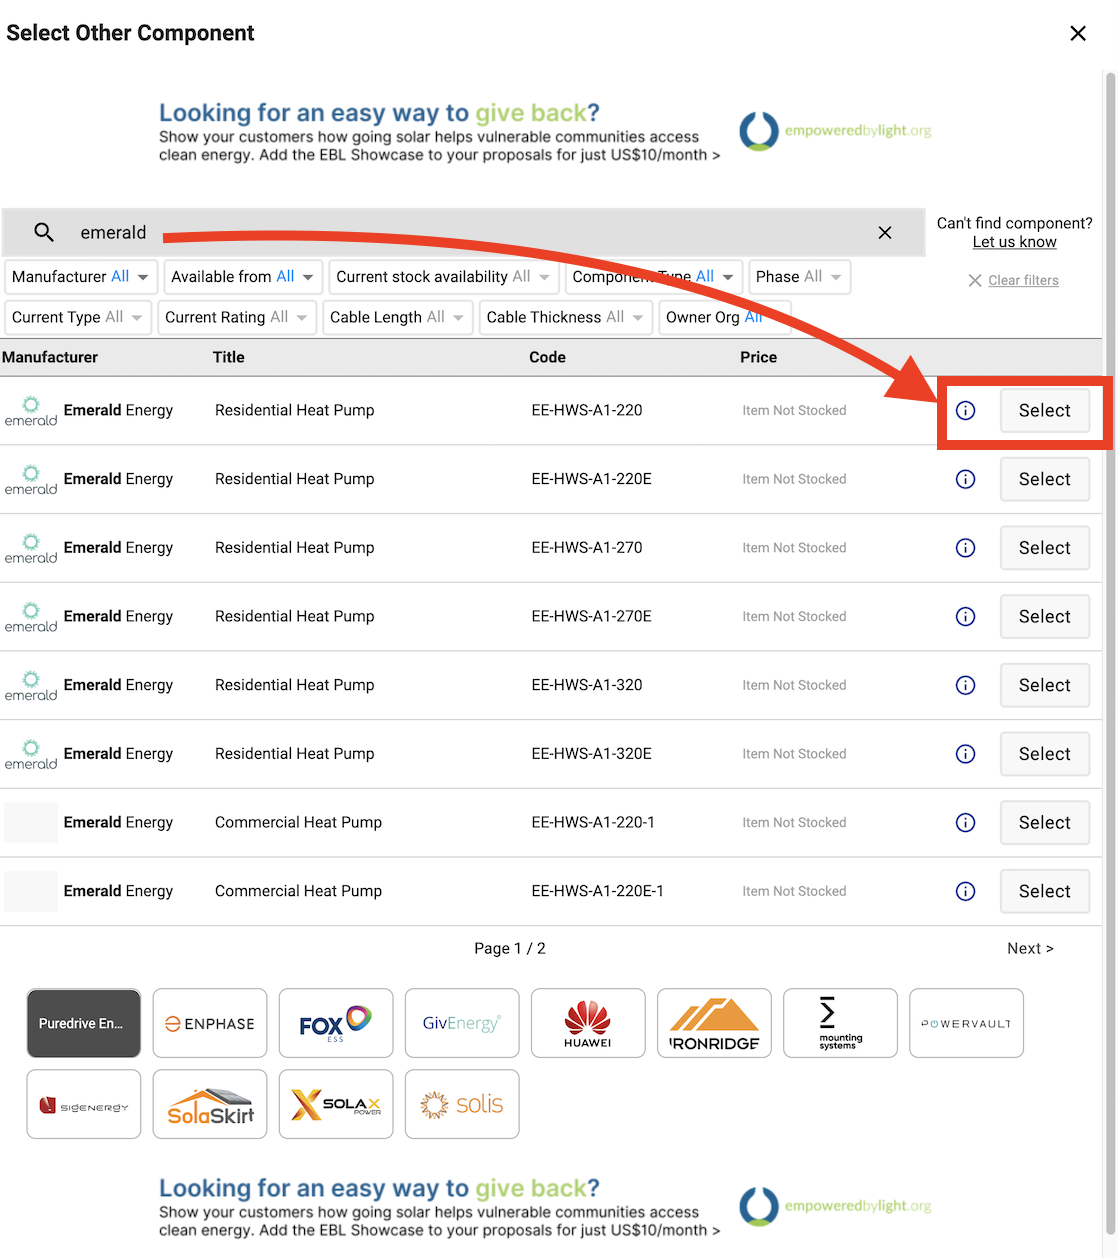Click the GivEnergy manufacturer logo
Viewport: 1118px width, 1258px height.
click(x=462, y=1022)
